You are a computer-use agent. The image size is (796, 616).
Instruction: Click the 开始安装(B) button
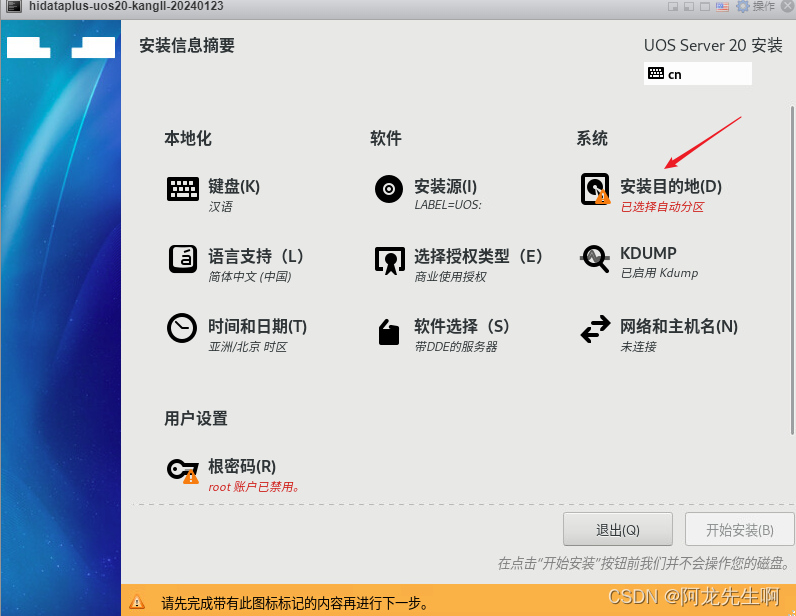coord(740,530)
